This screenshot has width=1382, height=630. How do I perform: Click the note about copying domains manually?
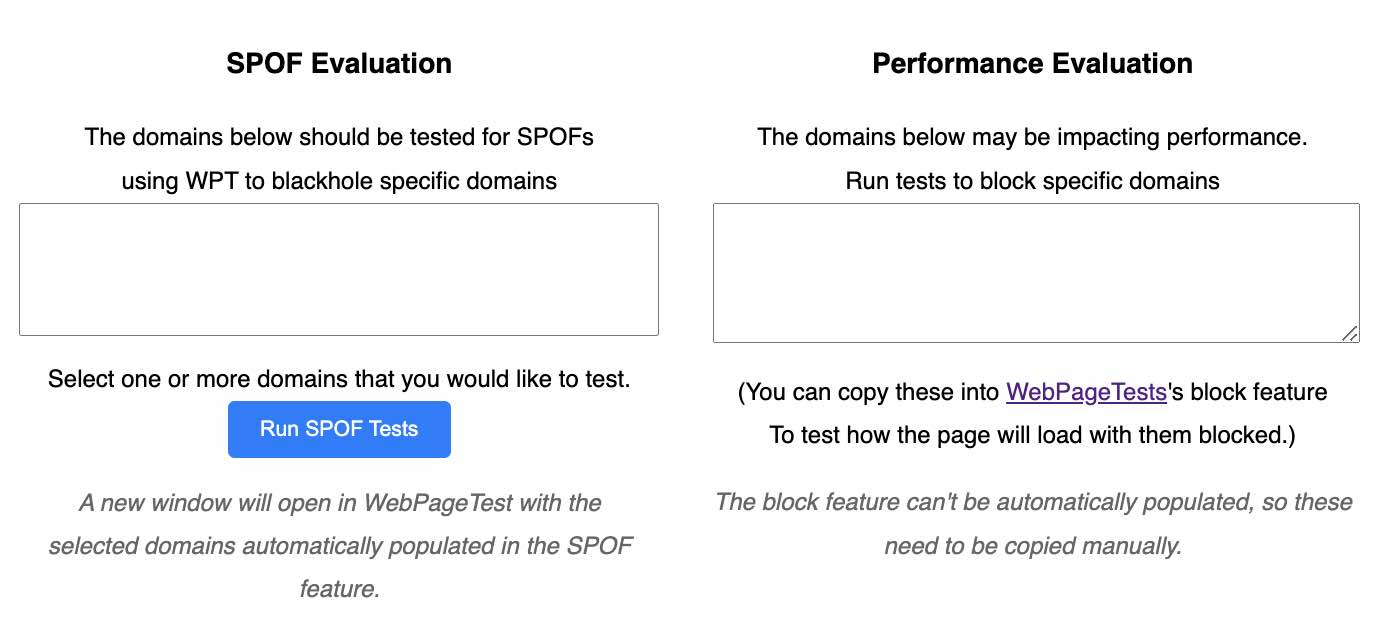[x=1033, y=524]
